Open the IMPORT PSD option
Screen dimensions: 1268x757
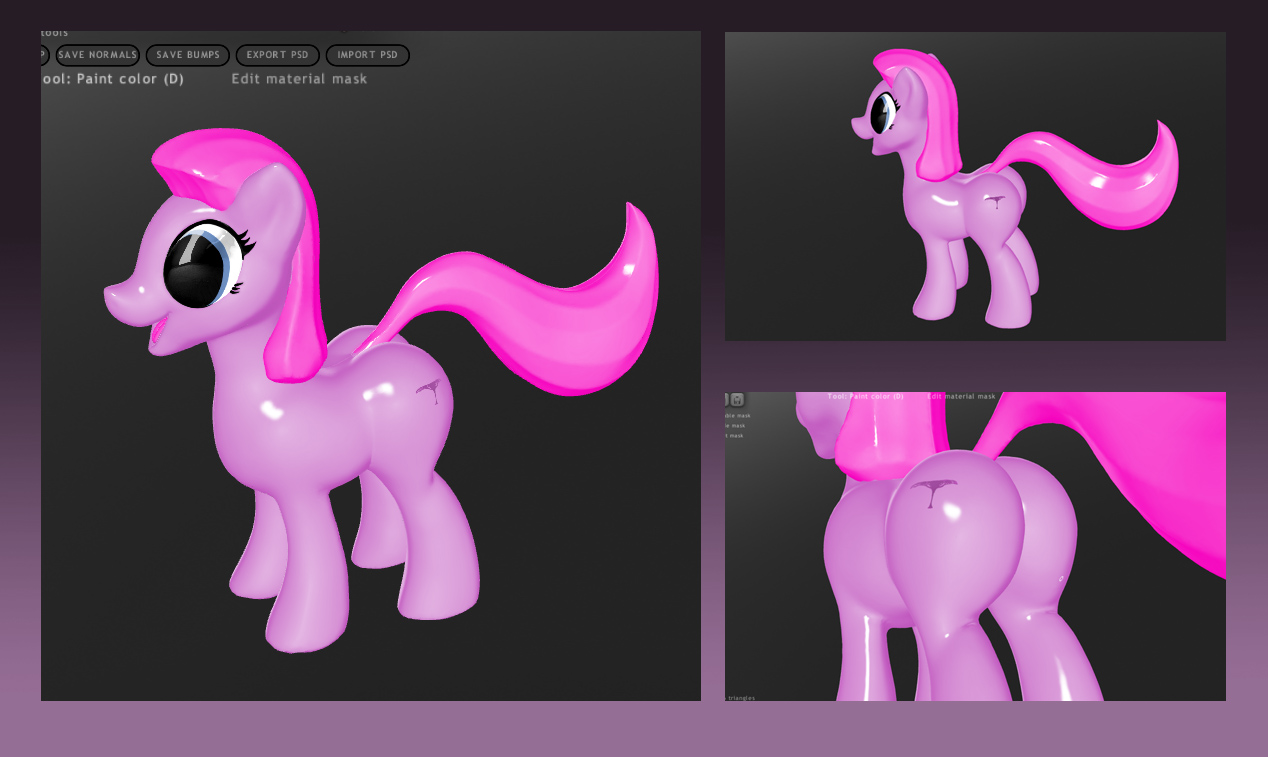[368, 55]
